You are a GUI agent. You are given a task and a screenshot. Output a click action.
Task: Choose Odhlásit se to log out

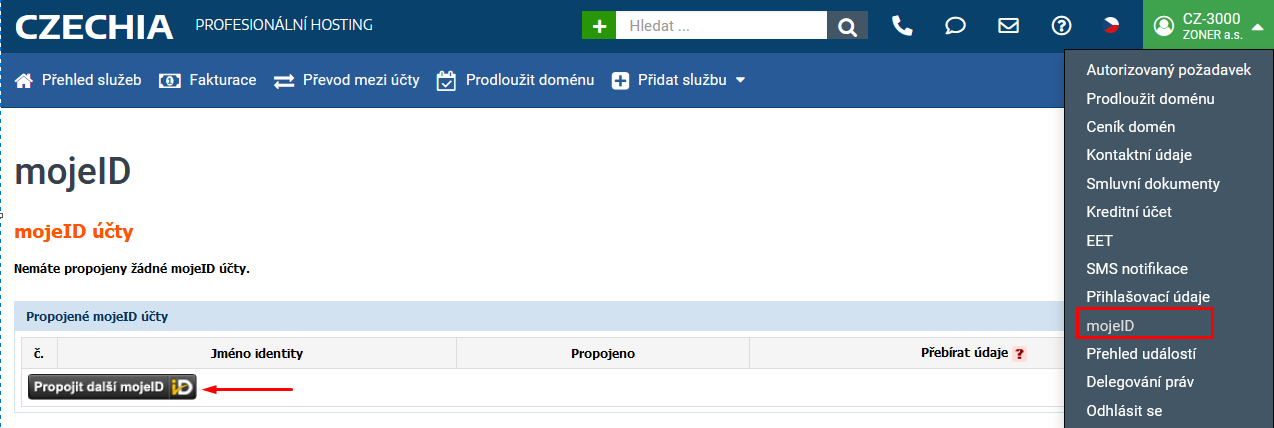[x=1124, y=410]
